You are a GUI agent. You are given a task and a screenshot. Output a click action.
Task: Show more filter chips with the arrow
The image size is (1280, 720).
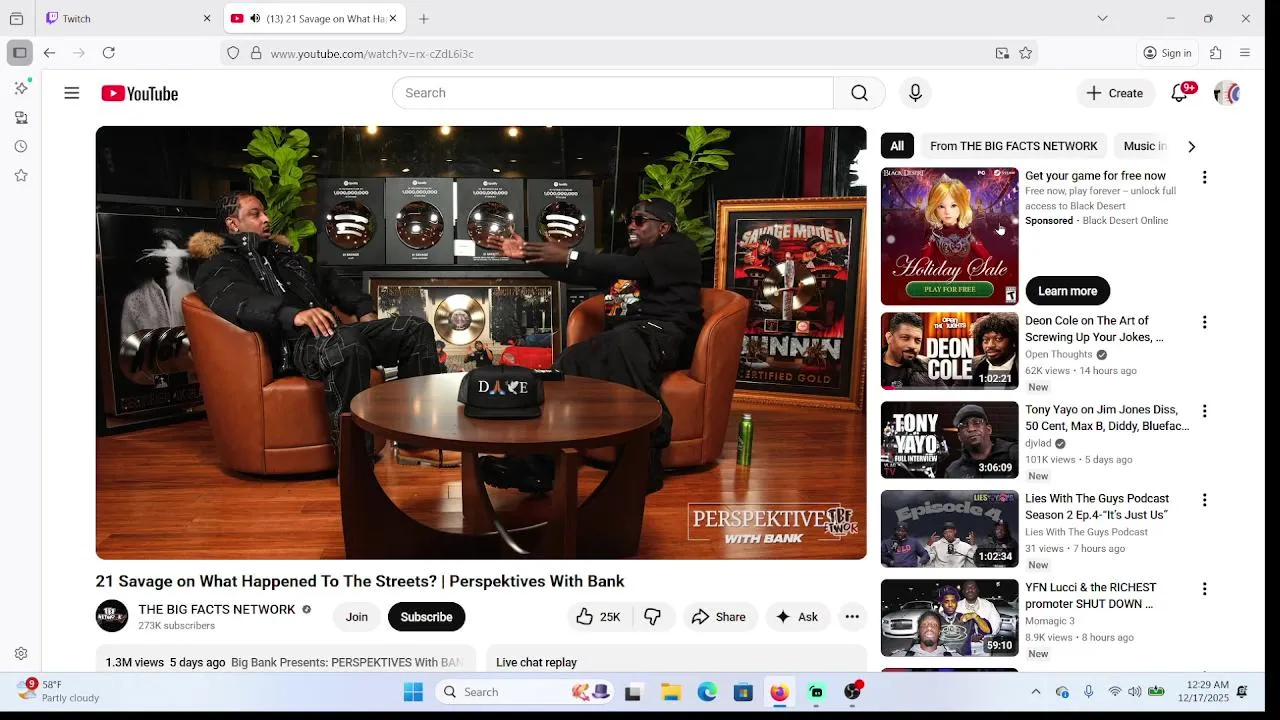[x=1191, y=146]
